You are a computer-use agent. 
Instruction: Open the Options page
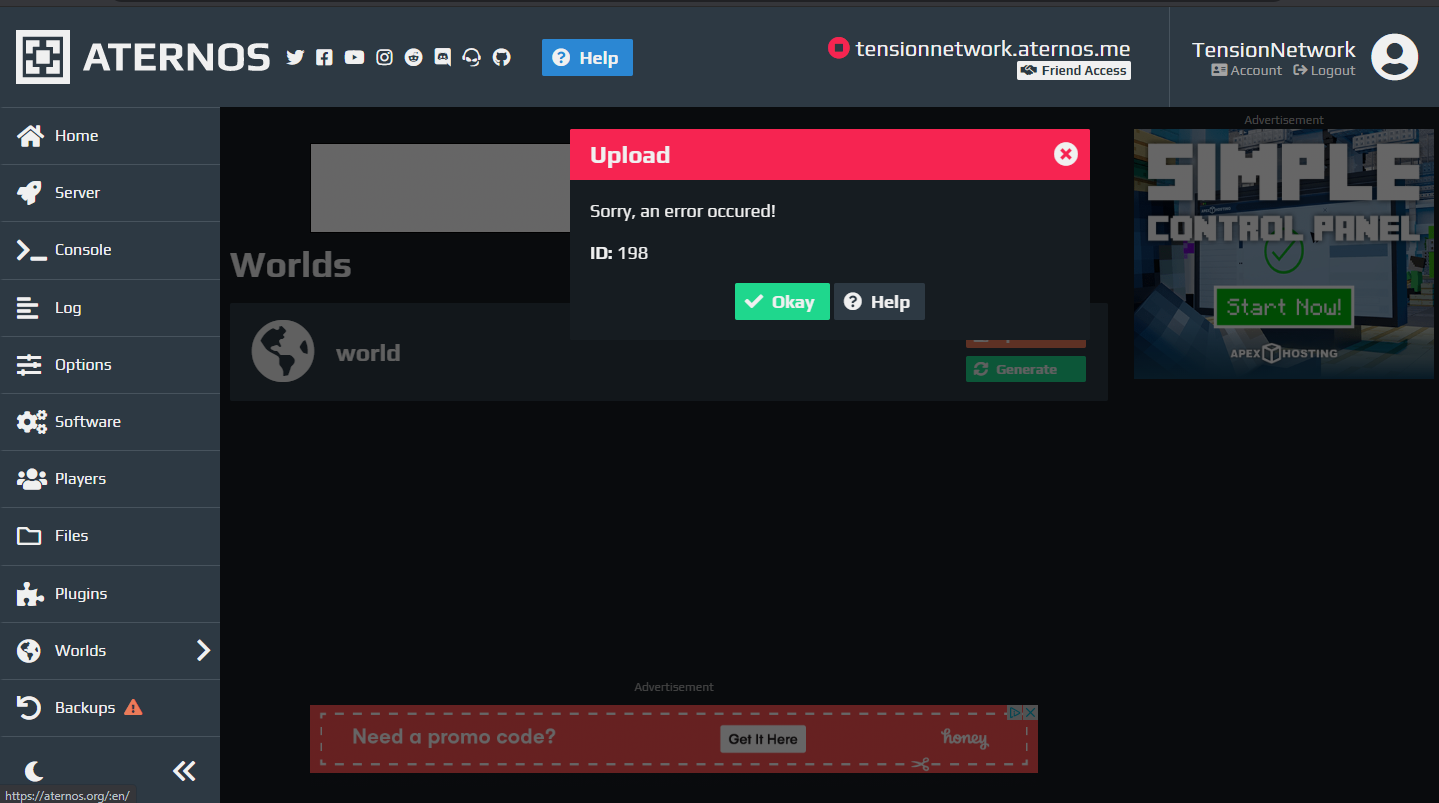click(110, 365)
